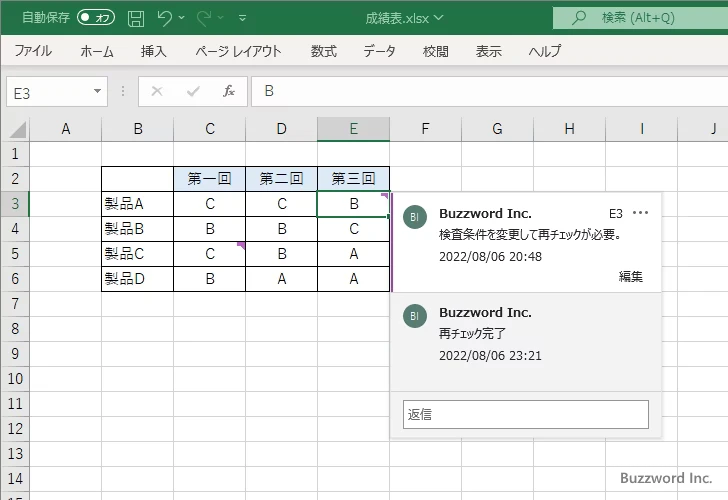Click the Select All corner triangle

[18, 130]
